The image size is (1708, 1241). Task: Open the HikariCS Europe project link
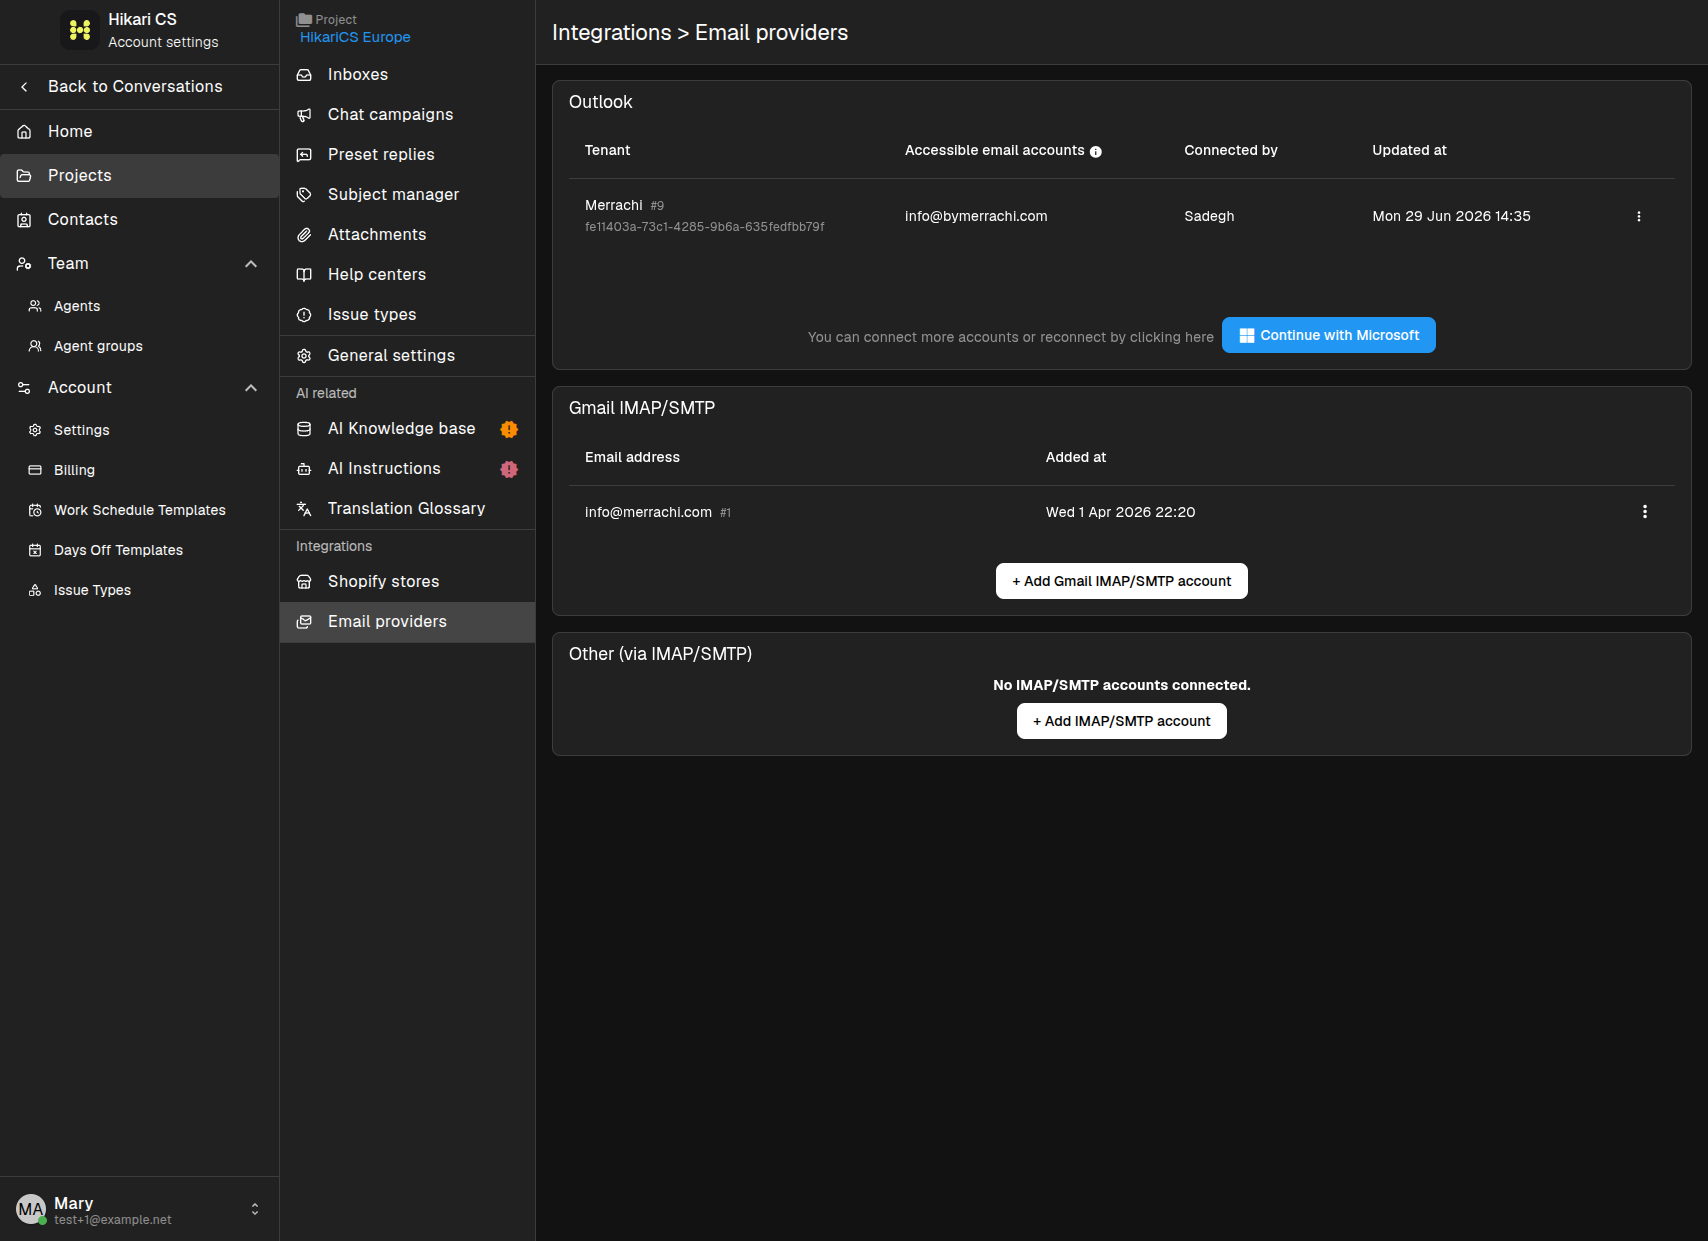coord(355,37)
